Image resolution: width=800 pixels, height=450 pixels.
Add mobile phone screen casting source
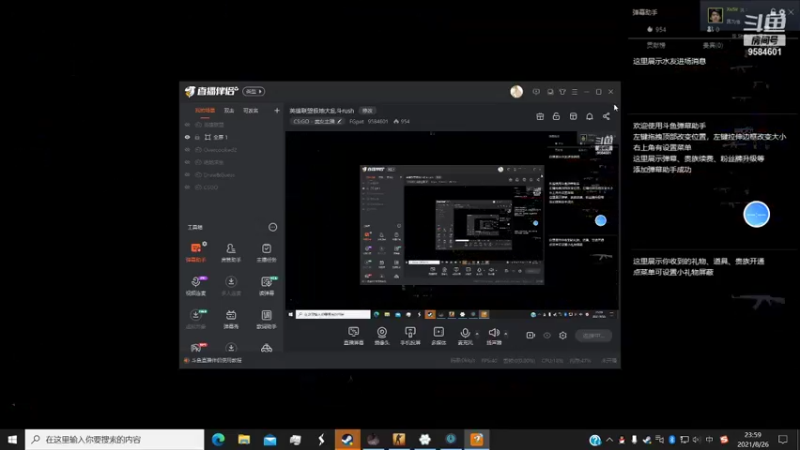pyautogui.click(x=410, y=336)
